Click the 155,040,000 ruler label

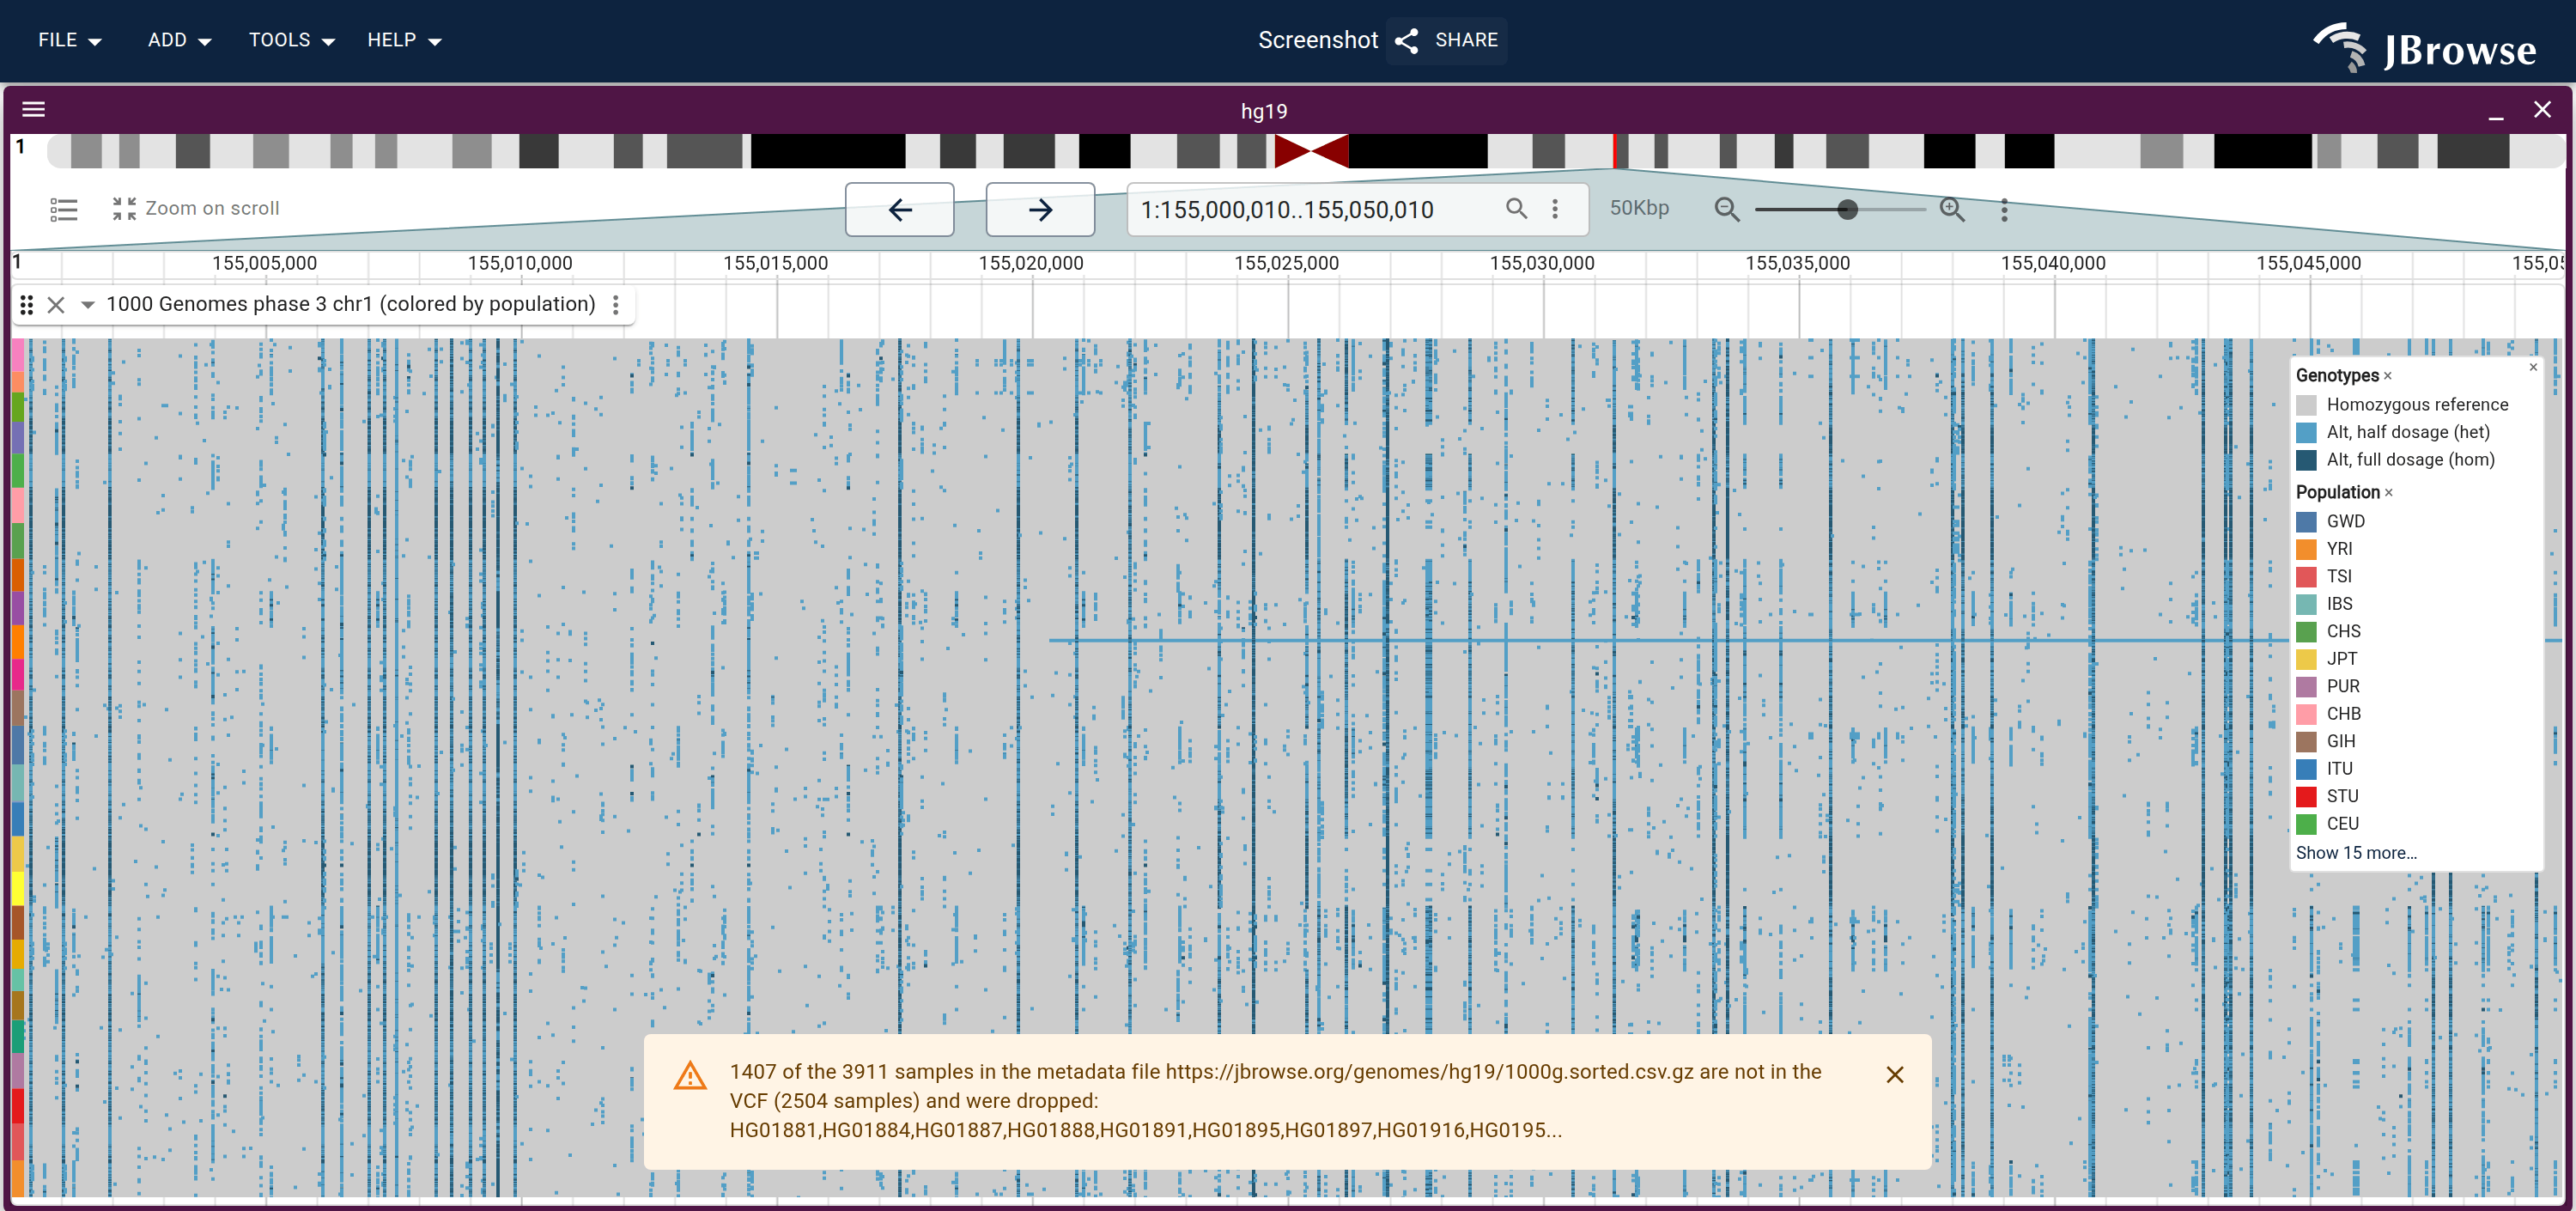2053,263
